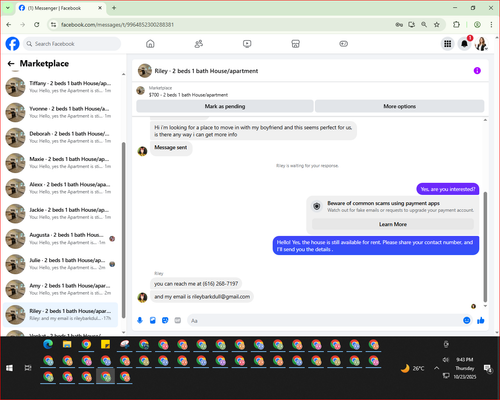Send a thumbs-up like
This screenshot has height=400, width=500.
pyautogui.click(x=481, y=320)
